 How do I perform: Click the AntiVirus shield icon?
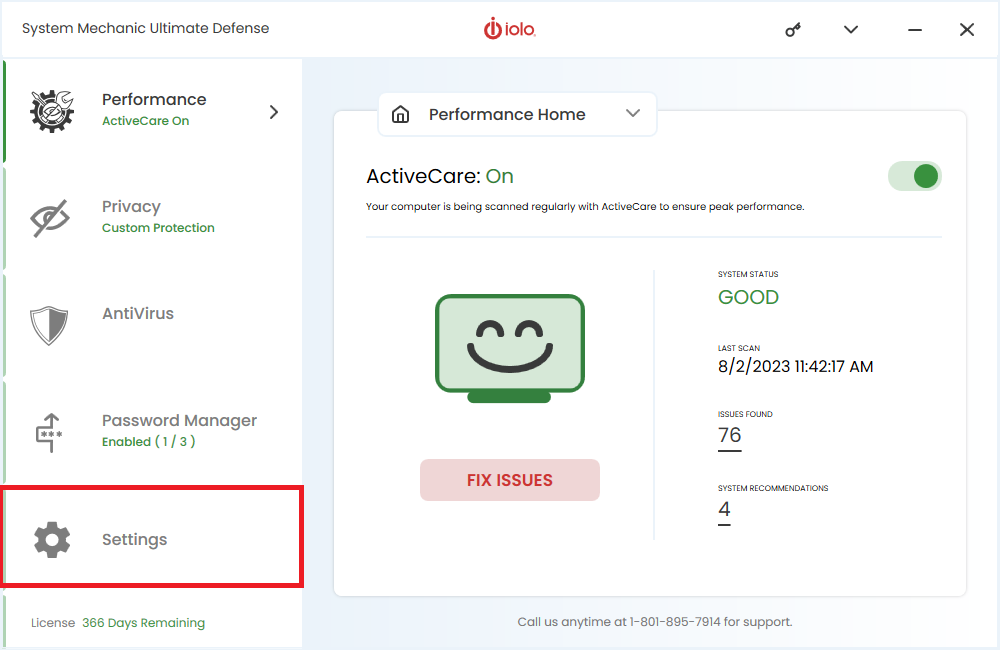pyautogui.click(x=49, y=325)
